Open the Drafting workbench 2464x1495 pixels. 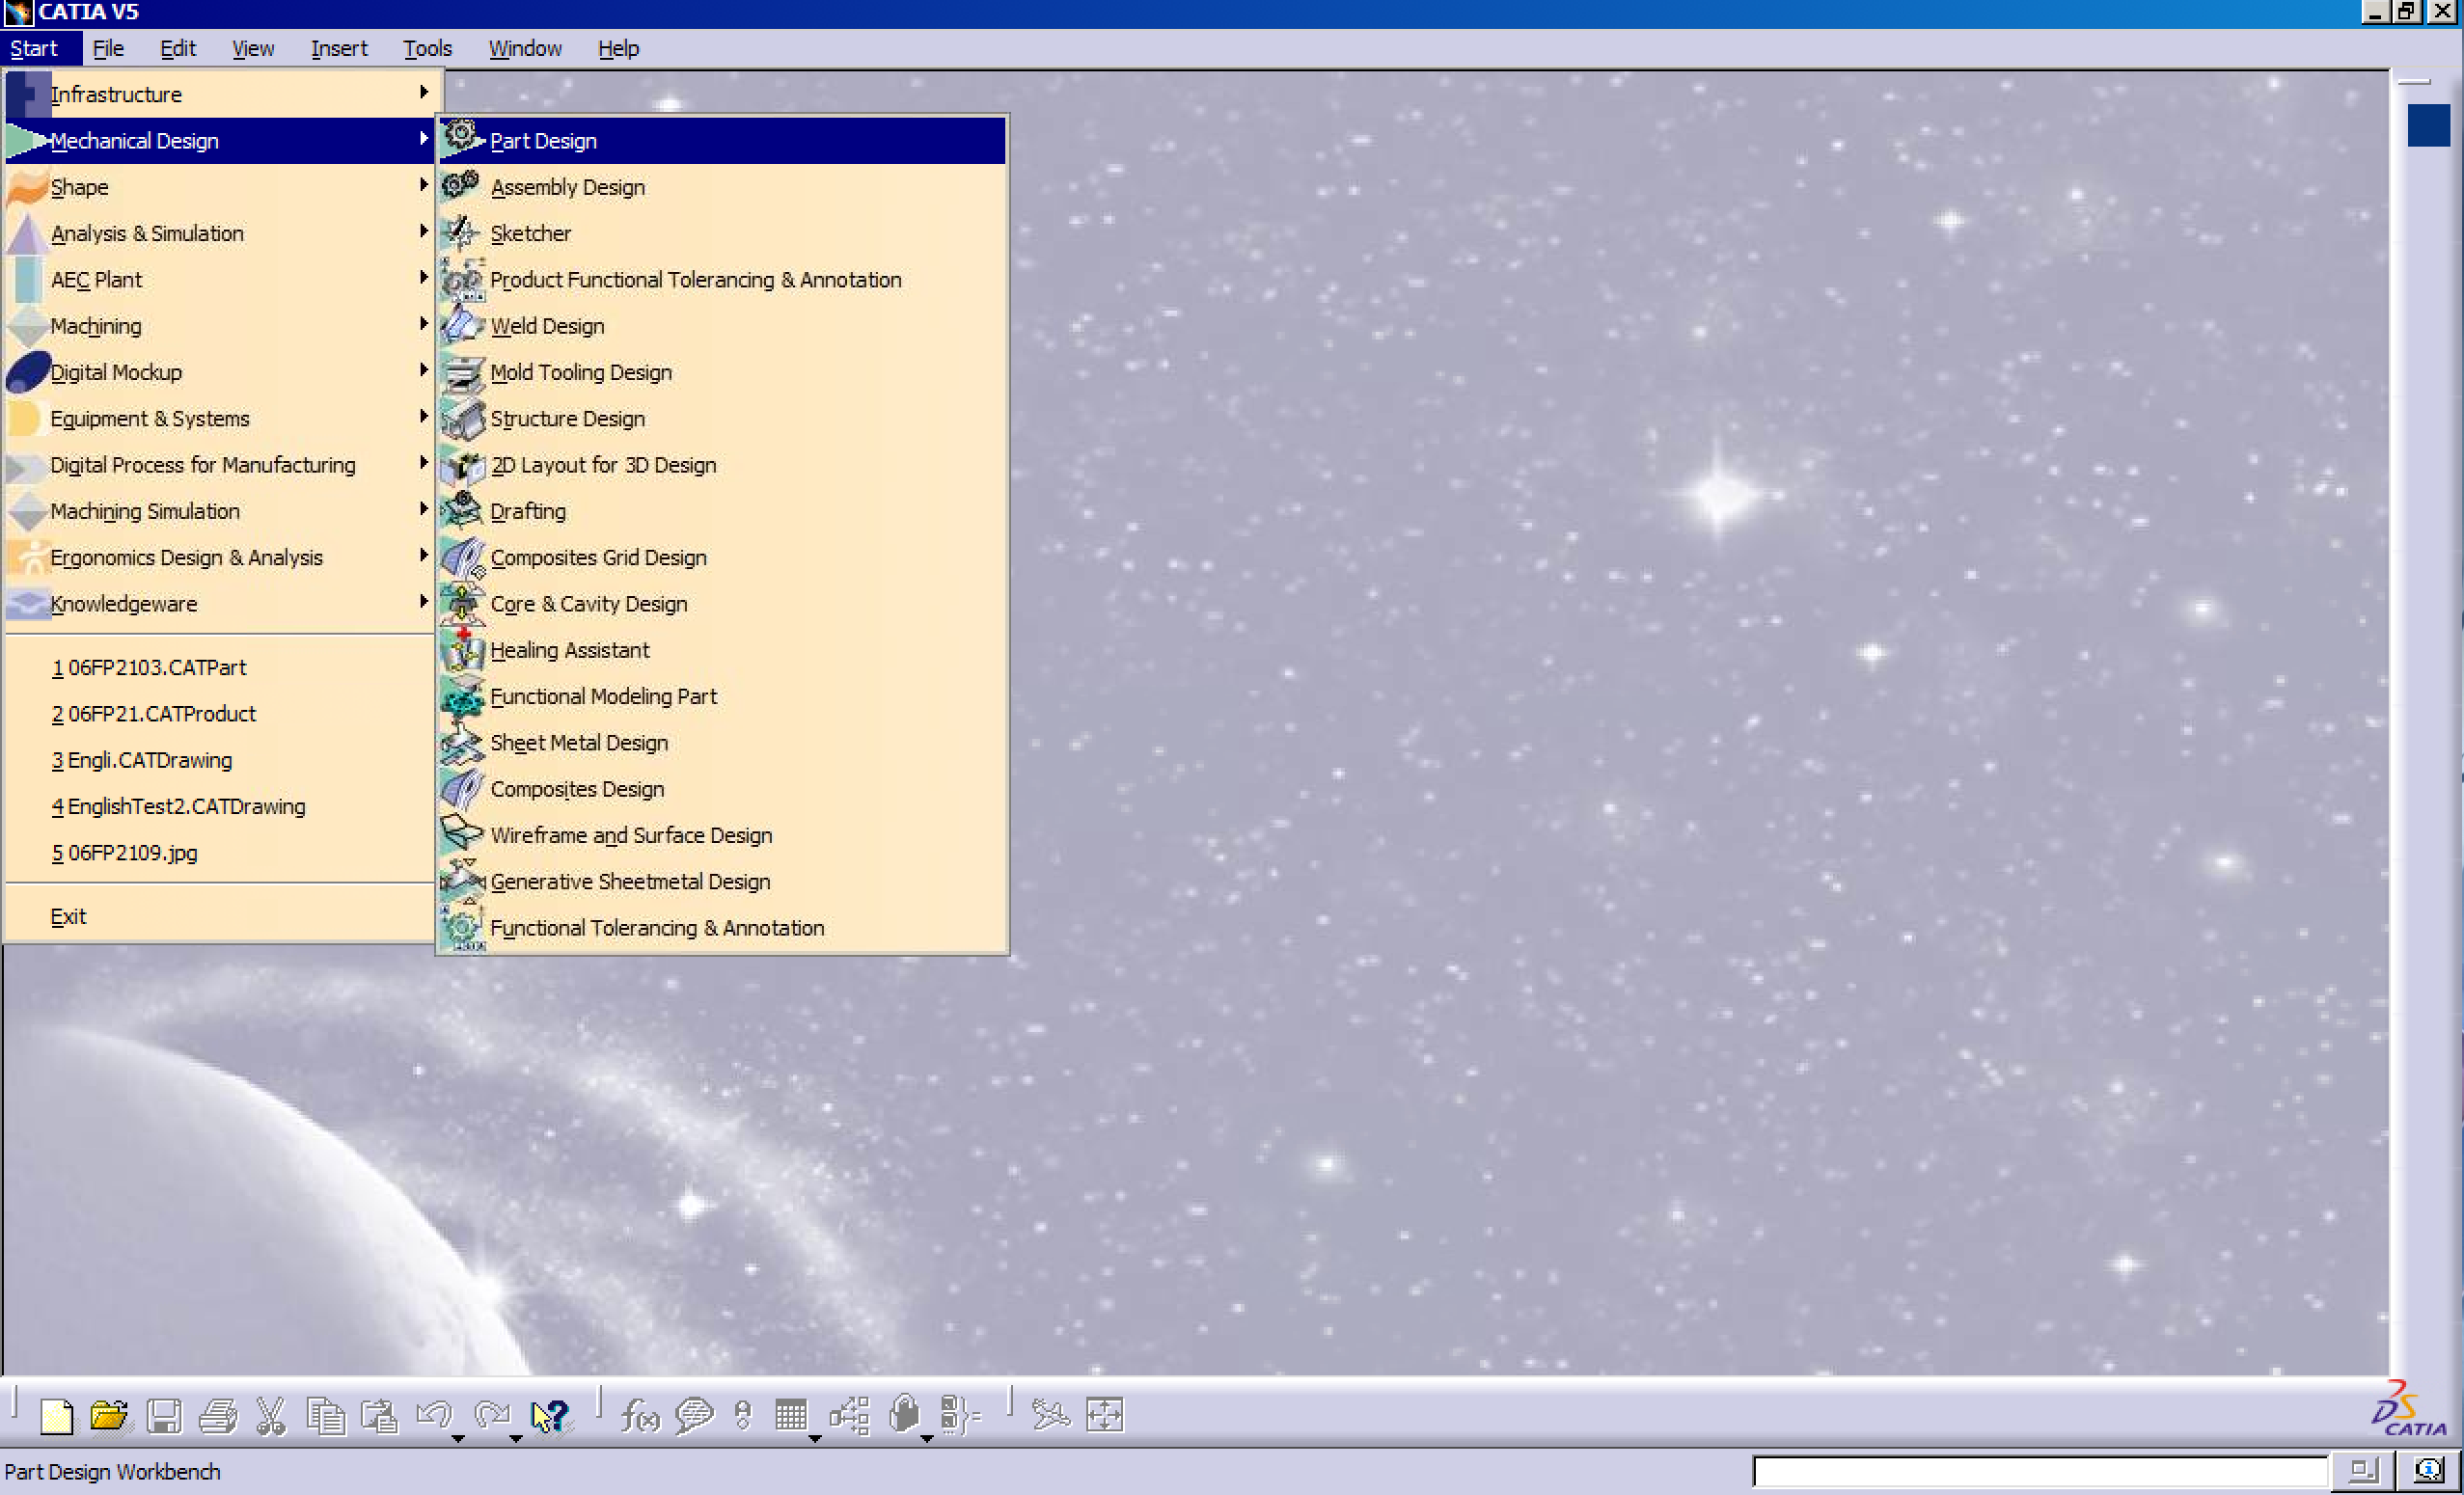[722, 511]
